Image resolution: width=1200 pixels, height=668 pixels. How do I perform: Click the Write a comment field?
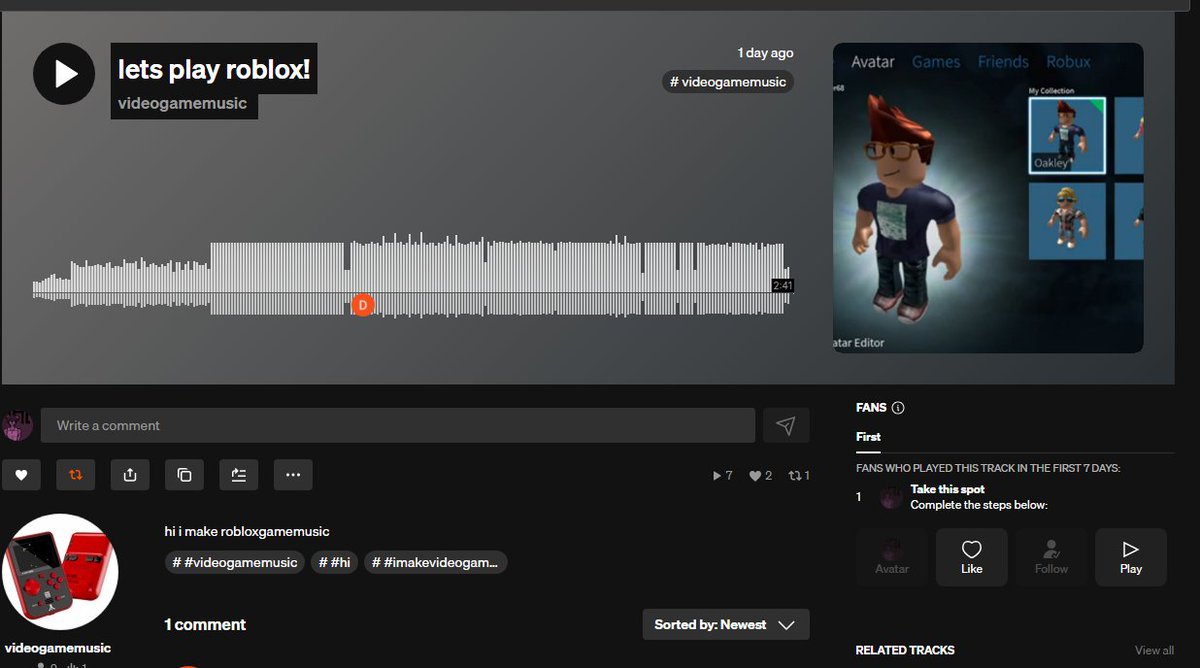click(x=398, y=425)
